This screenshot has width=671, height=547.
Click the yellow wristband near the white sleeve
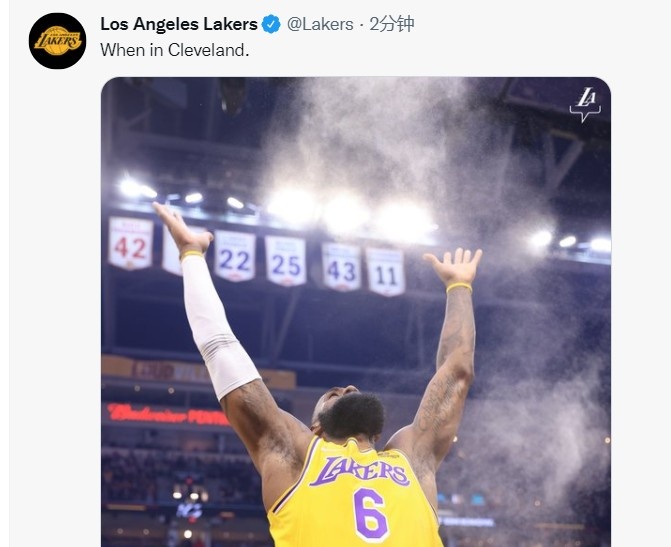192,255
